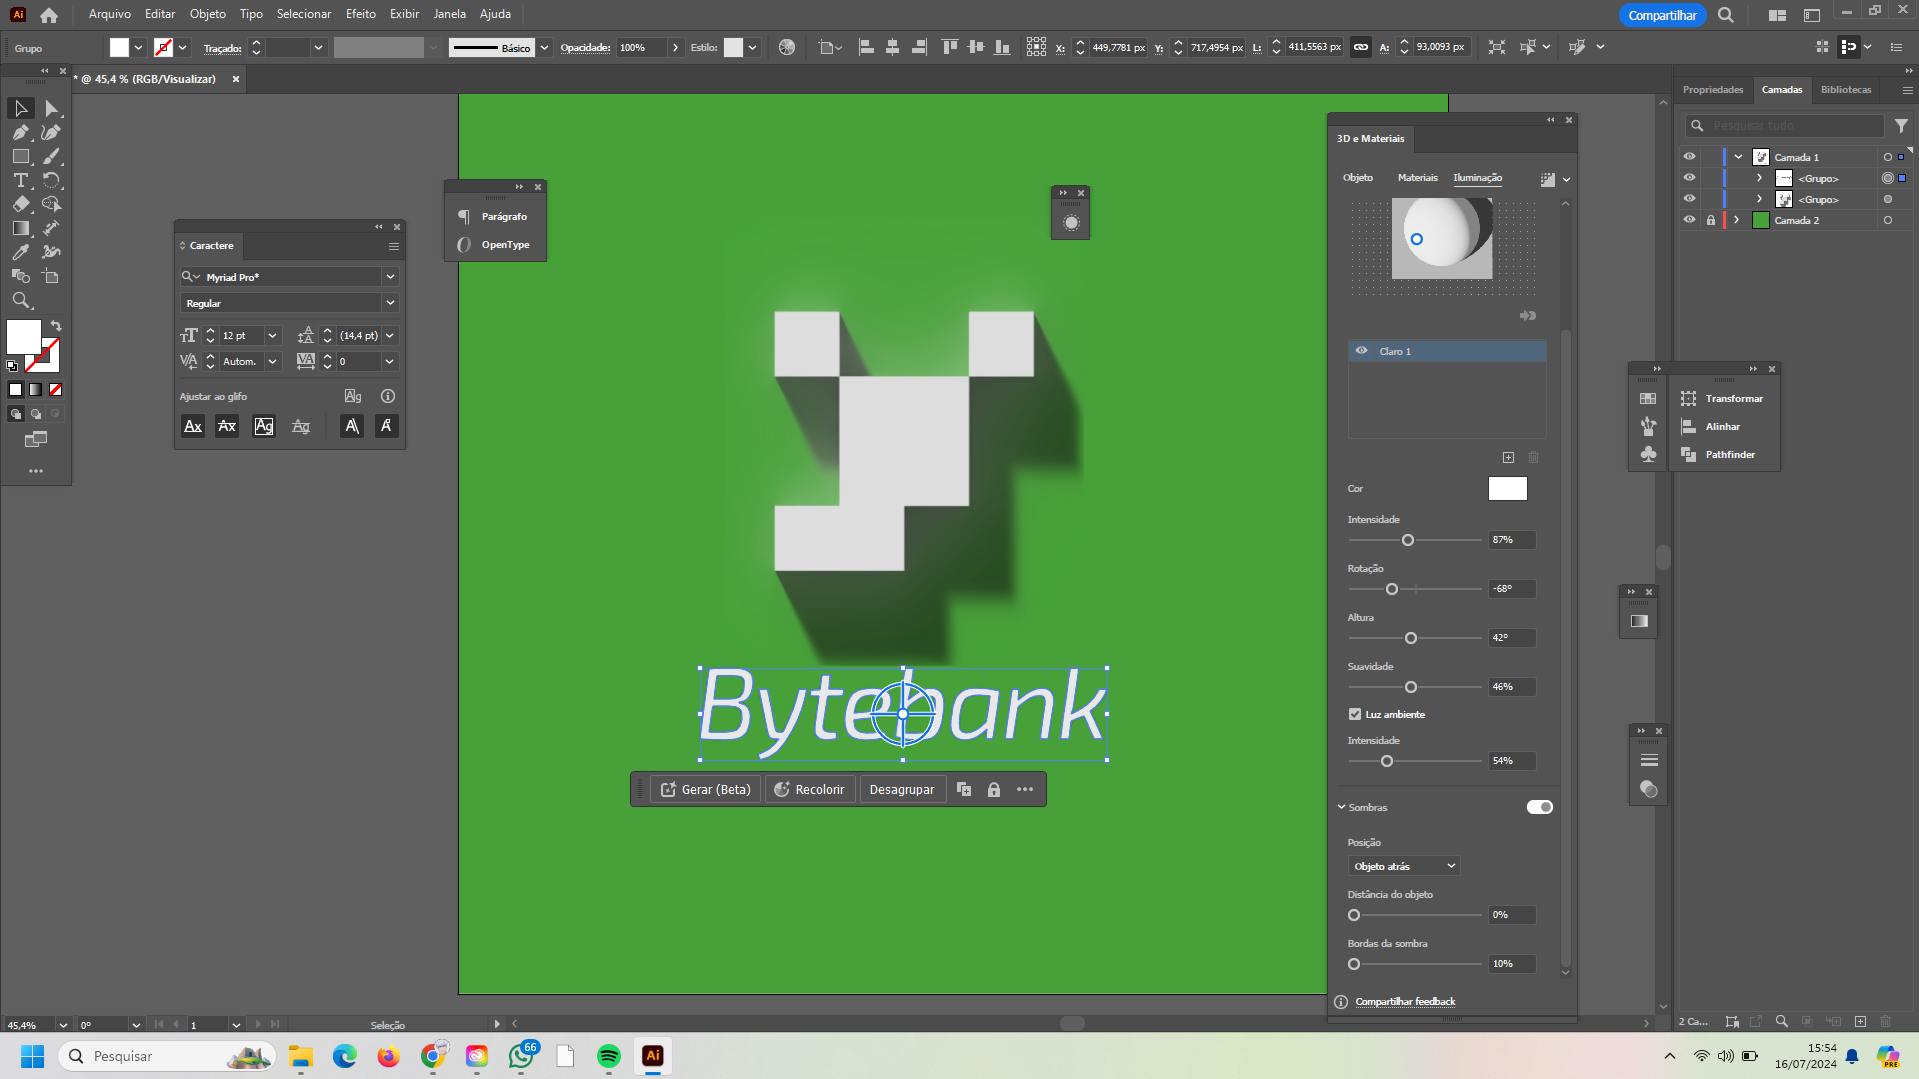Select the Gradient tool
Screen dimensions: 1919x1079
point(20,228)
